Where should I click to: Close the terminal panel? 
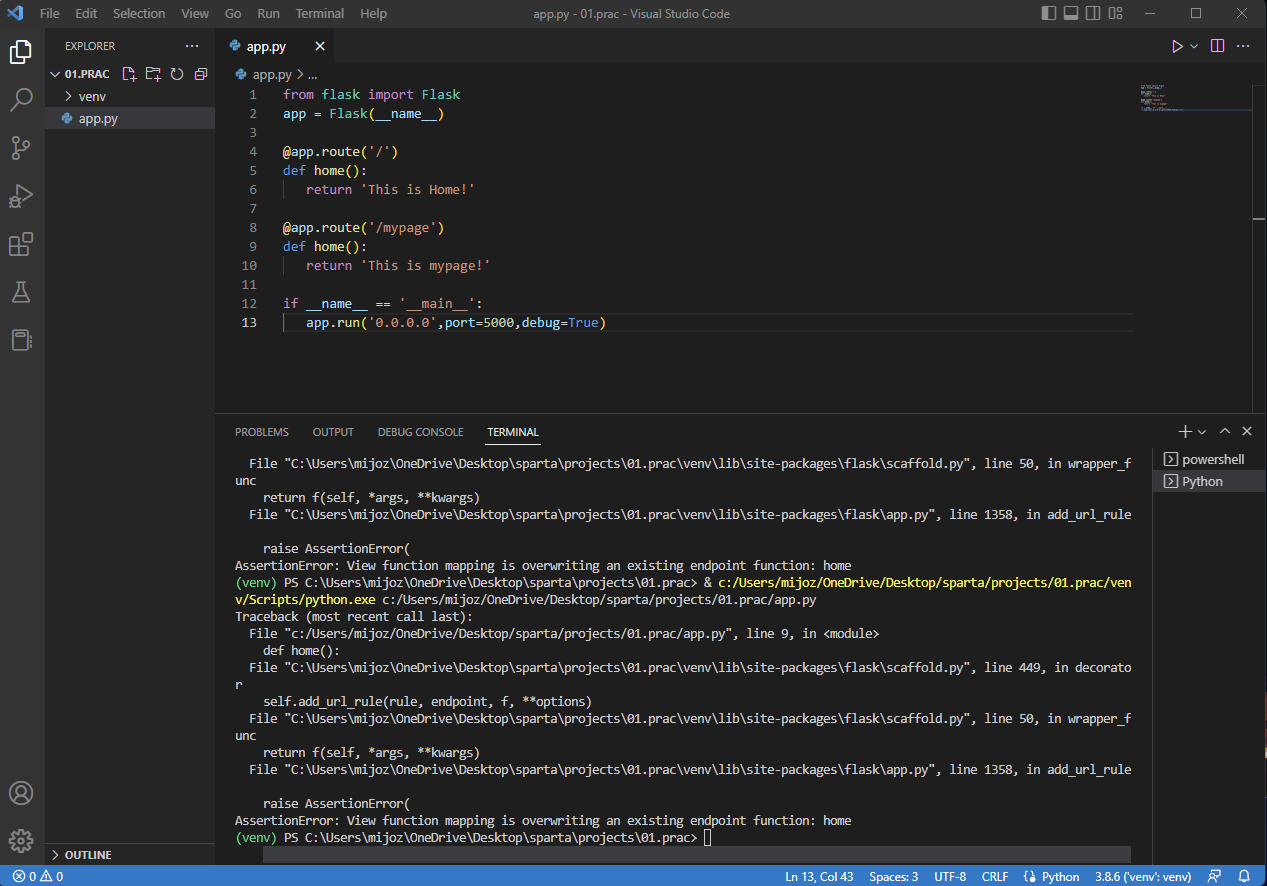pyautogui.click(x=1247, y=431)
